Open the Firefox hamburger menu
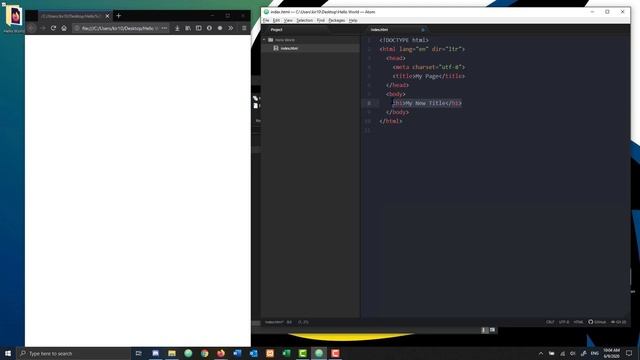 [x=244, y=28]
